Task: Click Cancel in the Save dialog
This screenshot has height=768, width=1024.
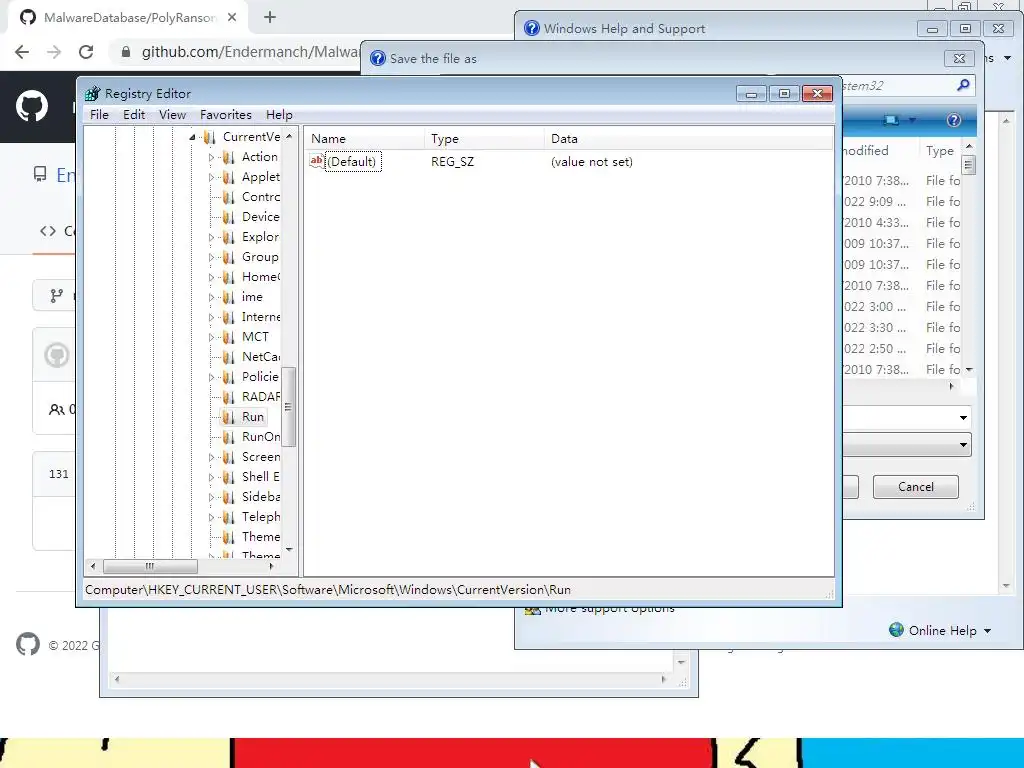Action: [x=916, y=487]
